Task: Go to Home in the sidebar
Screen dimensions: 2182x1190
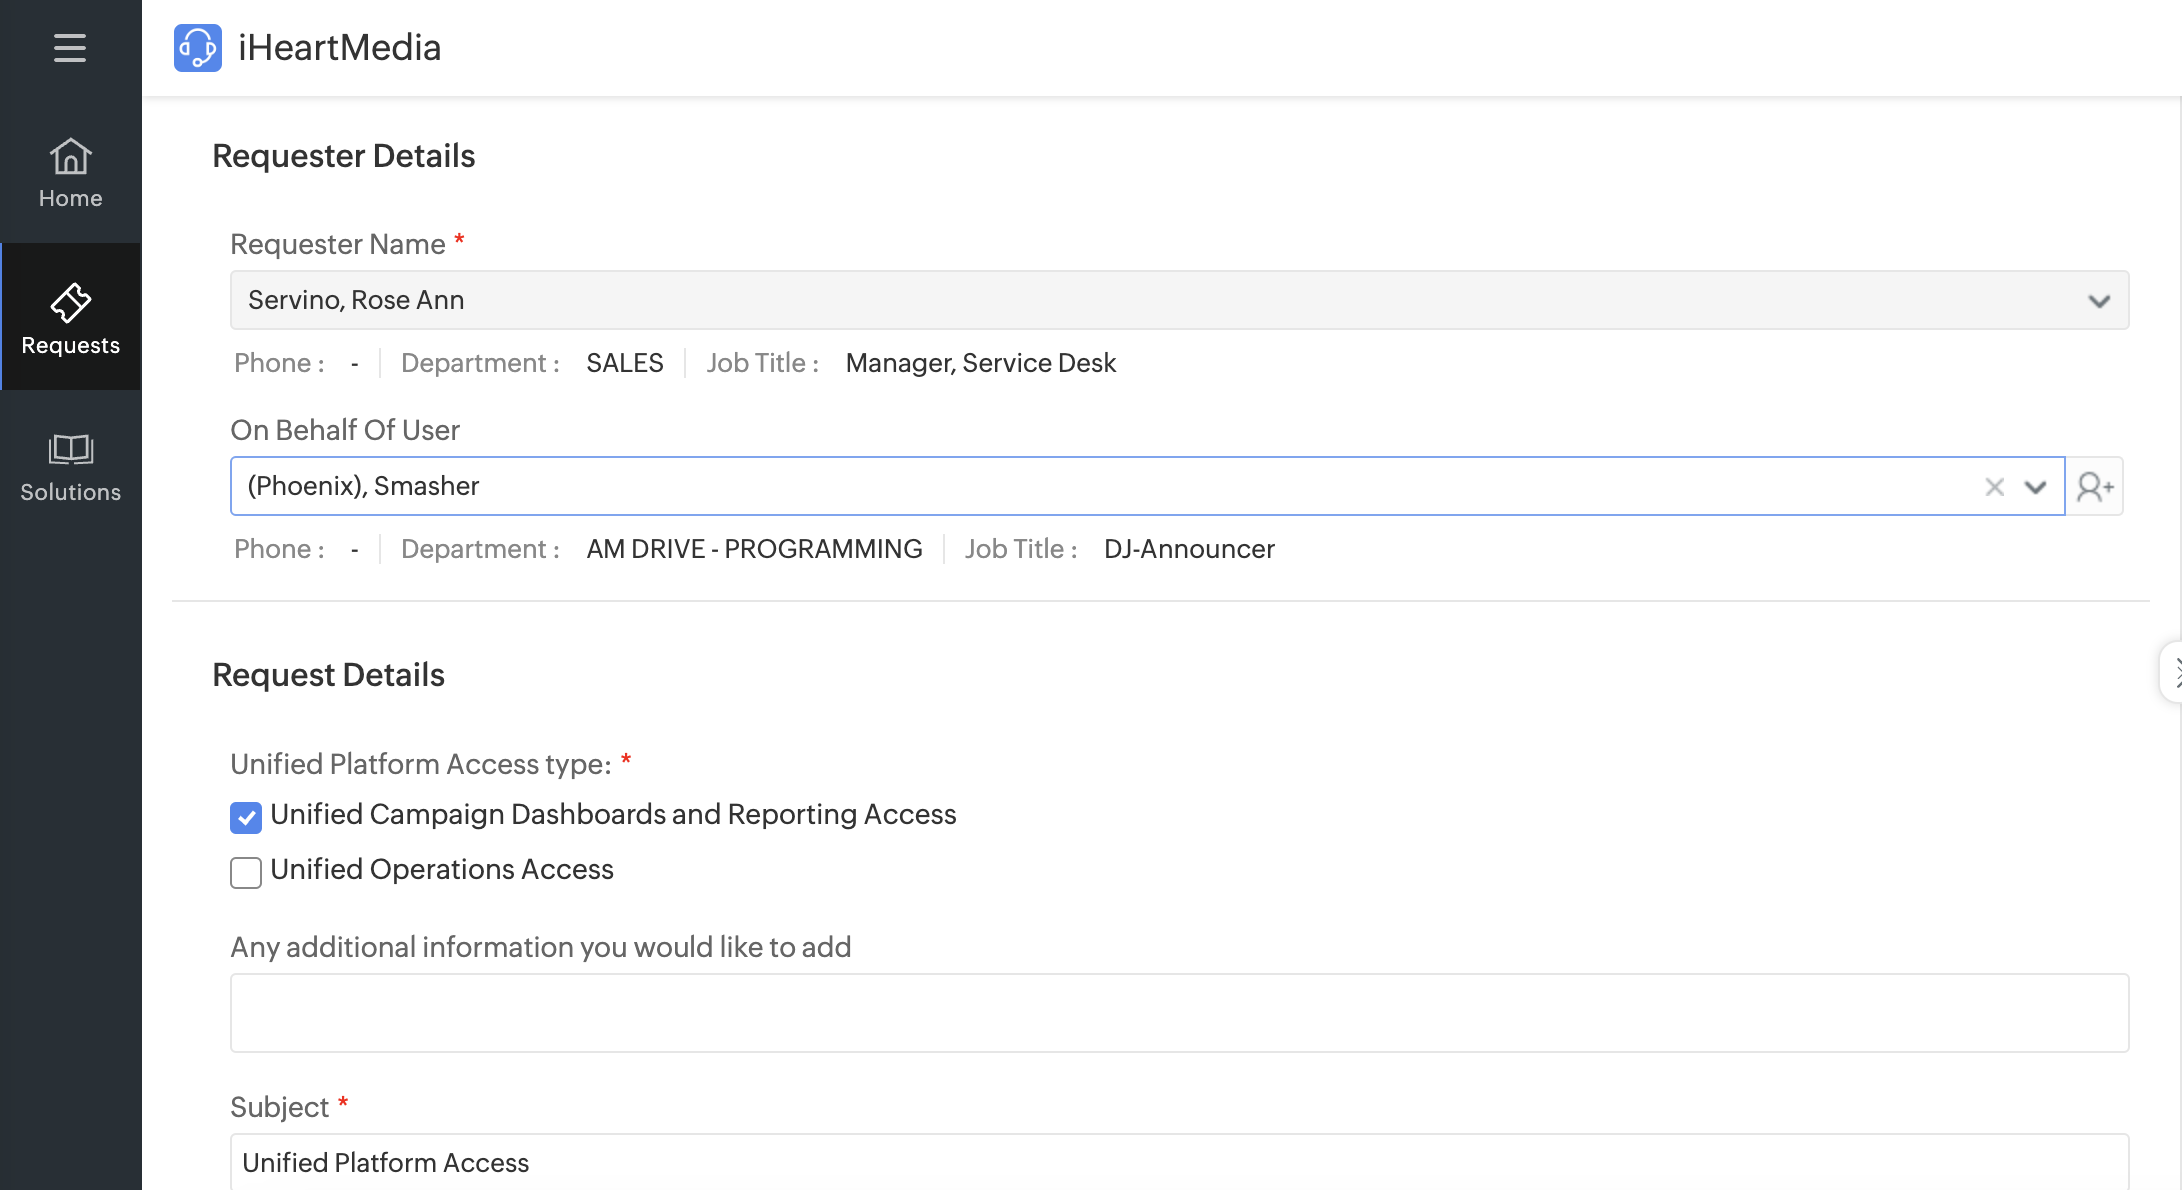Action: click(70, 173)
